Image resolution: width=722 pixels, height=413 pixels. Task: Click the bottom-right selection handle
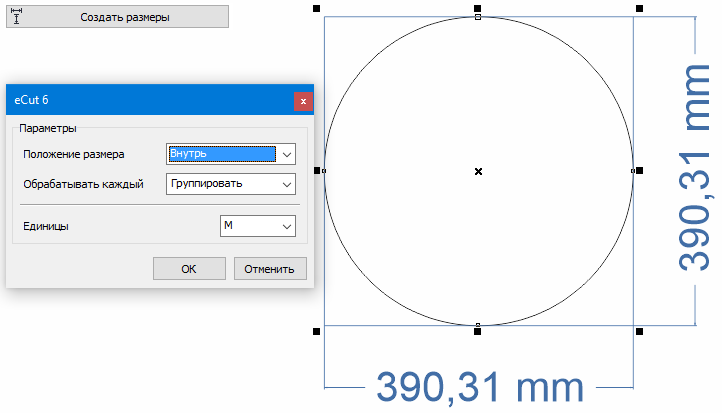pos(639,331)
